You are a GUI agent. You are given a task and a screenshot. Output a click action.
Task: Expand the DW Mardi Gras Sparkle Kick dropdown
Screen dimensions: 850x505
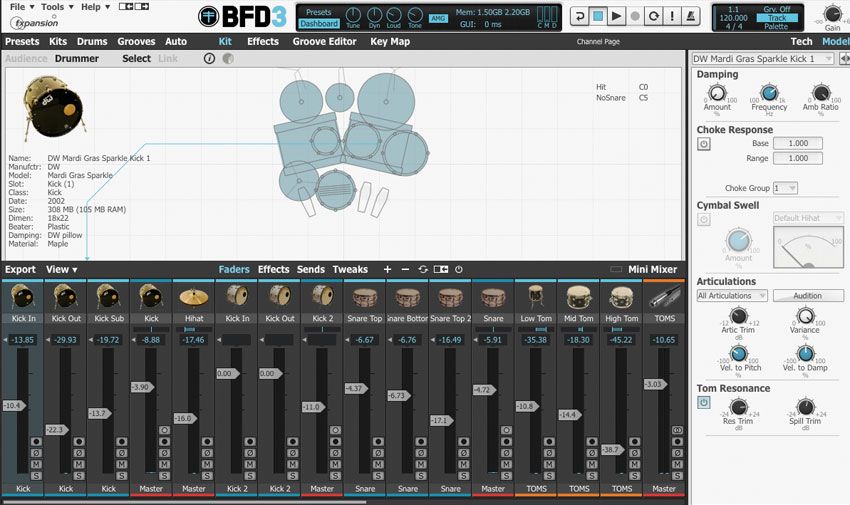click(762, 59)
